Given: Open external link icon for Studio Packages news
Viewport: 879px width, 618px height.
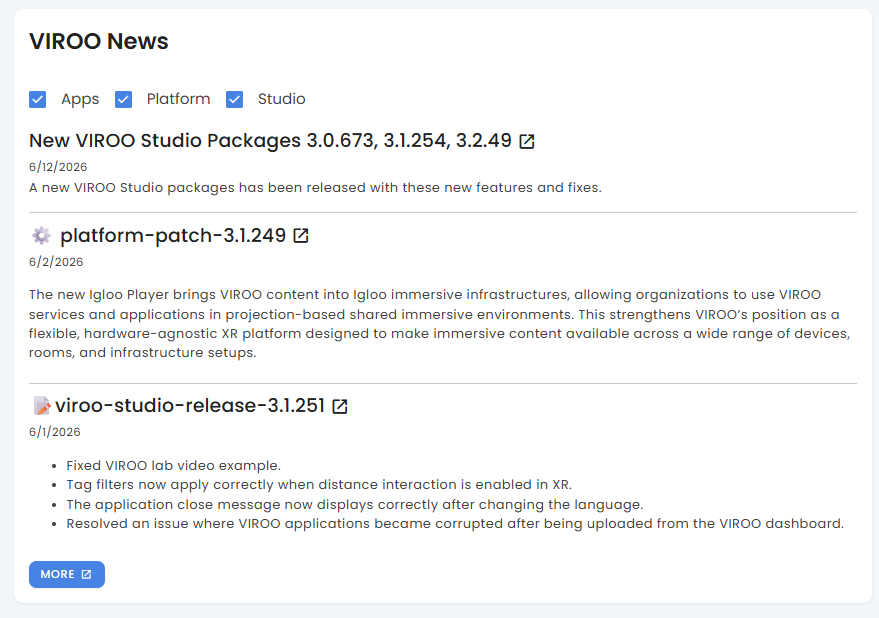Looking at the screenshot, I should click(x=526, y=141).
